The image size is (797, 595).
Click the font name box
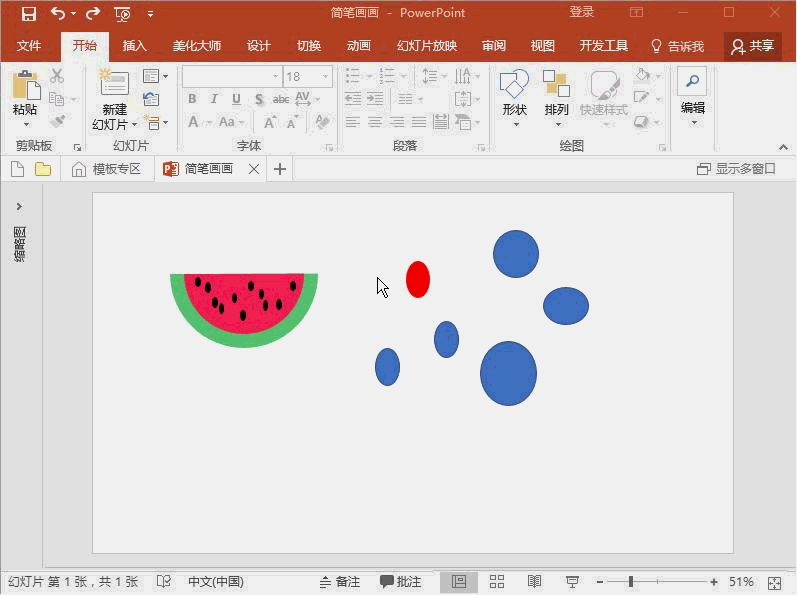(x=231, y=76)
